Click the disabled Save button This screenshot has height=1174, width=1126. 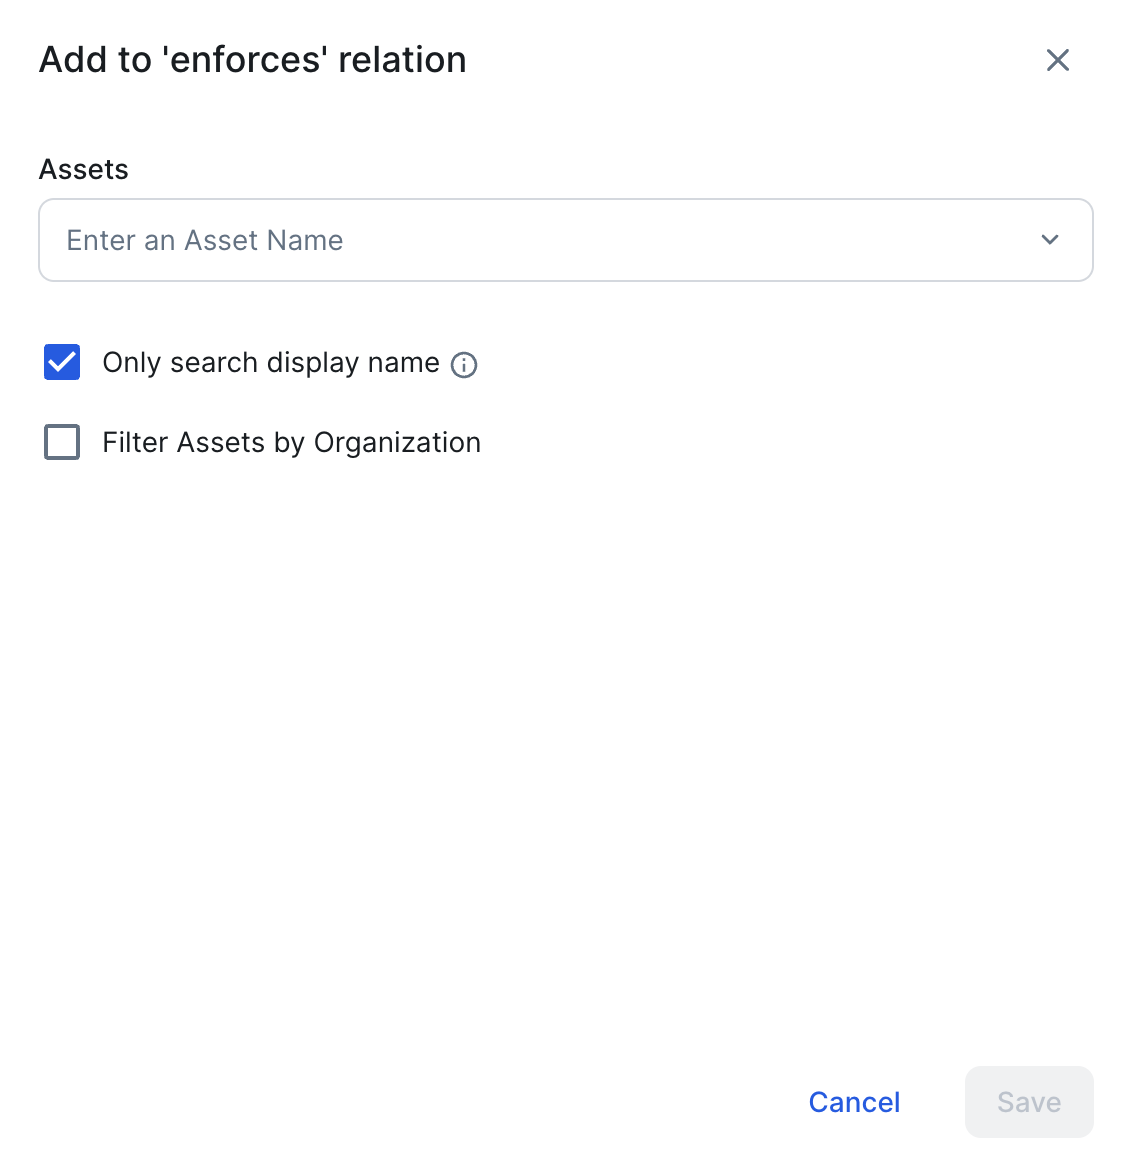pyautogui.click(x=1029, y=1102)
